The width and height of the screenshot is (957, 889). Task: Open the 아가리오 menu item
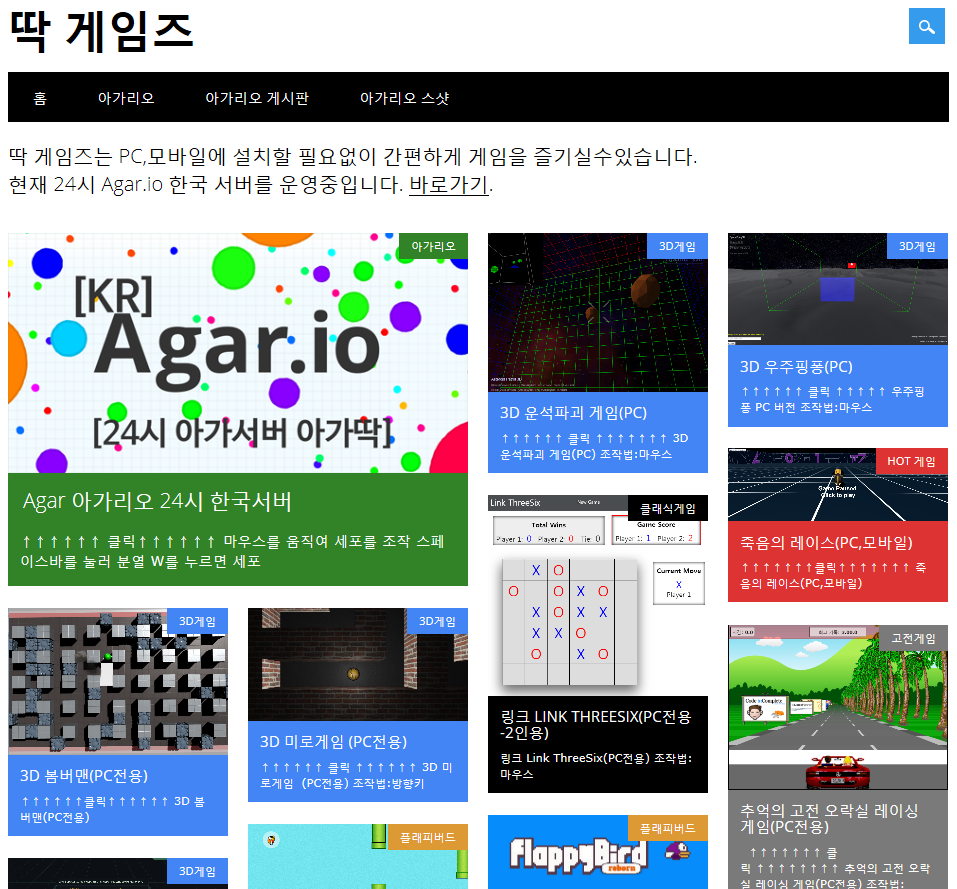pos(126,98)
